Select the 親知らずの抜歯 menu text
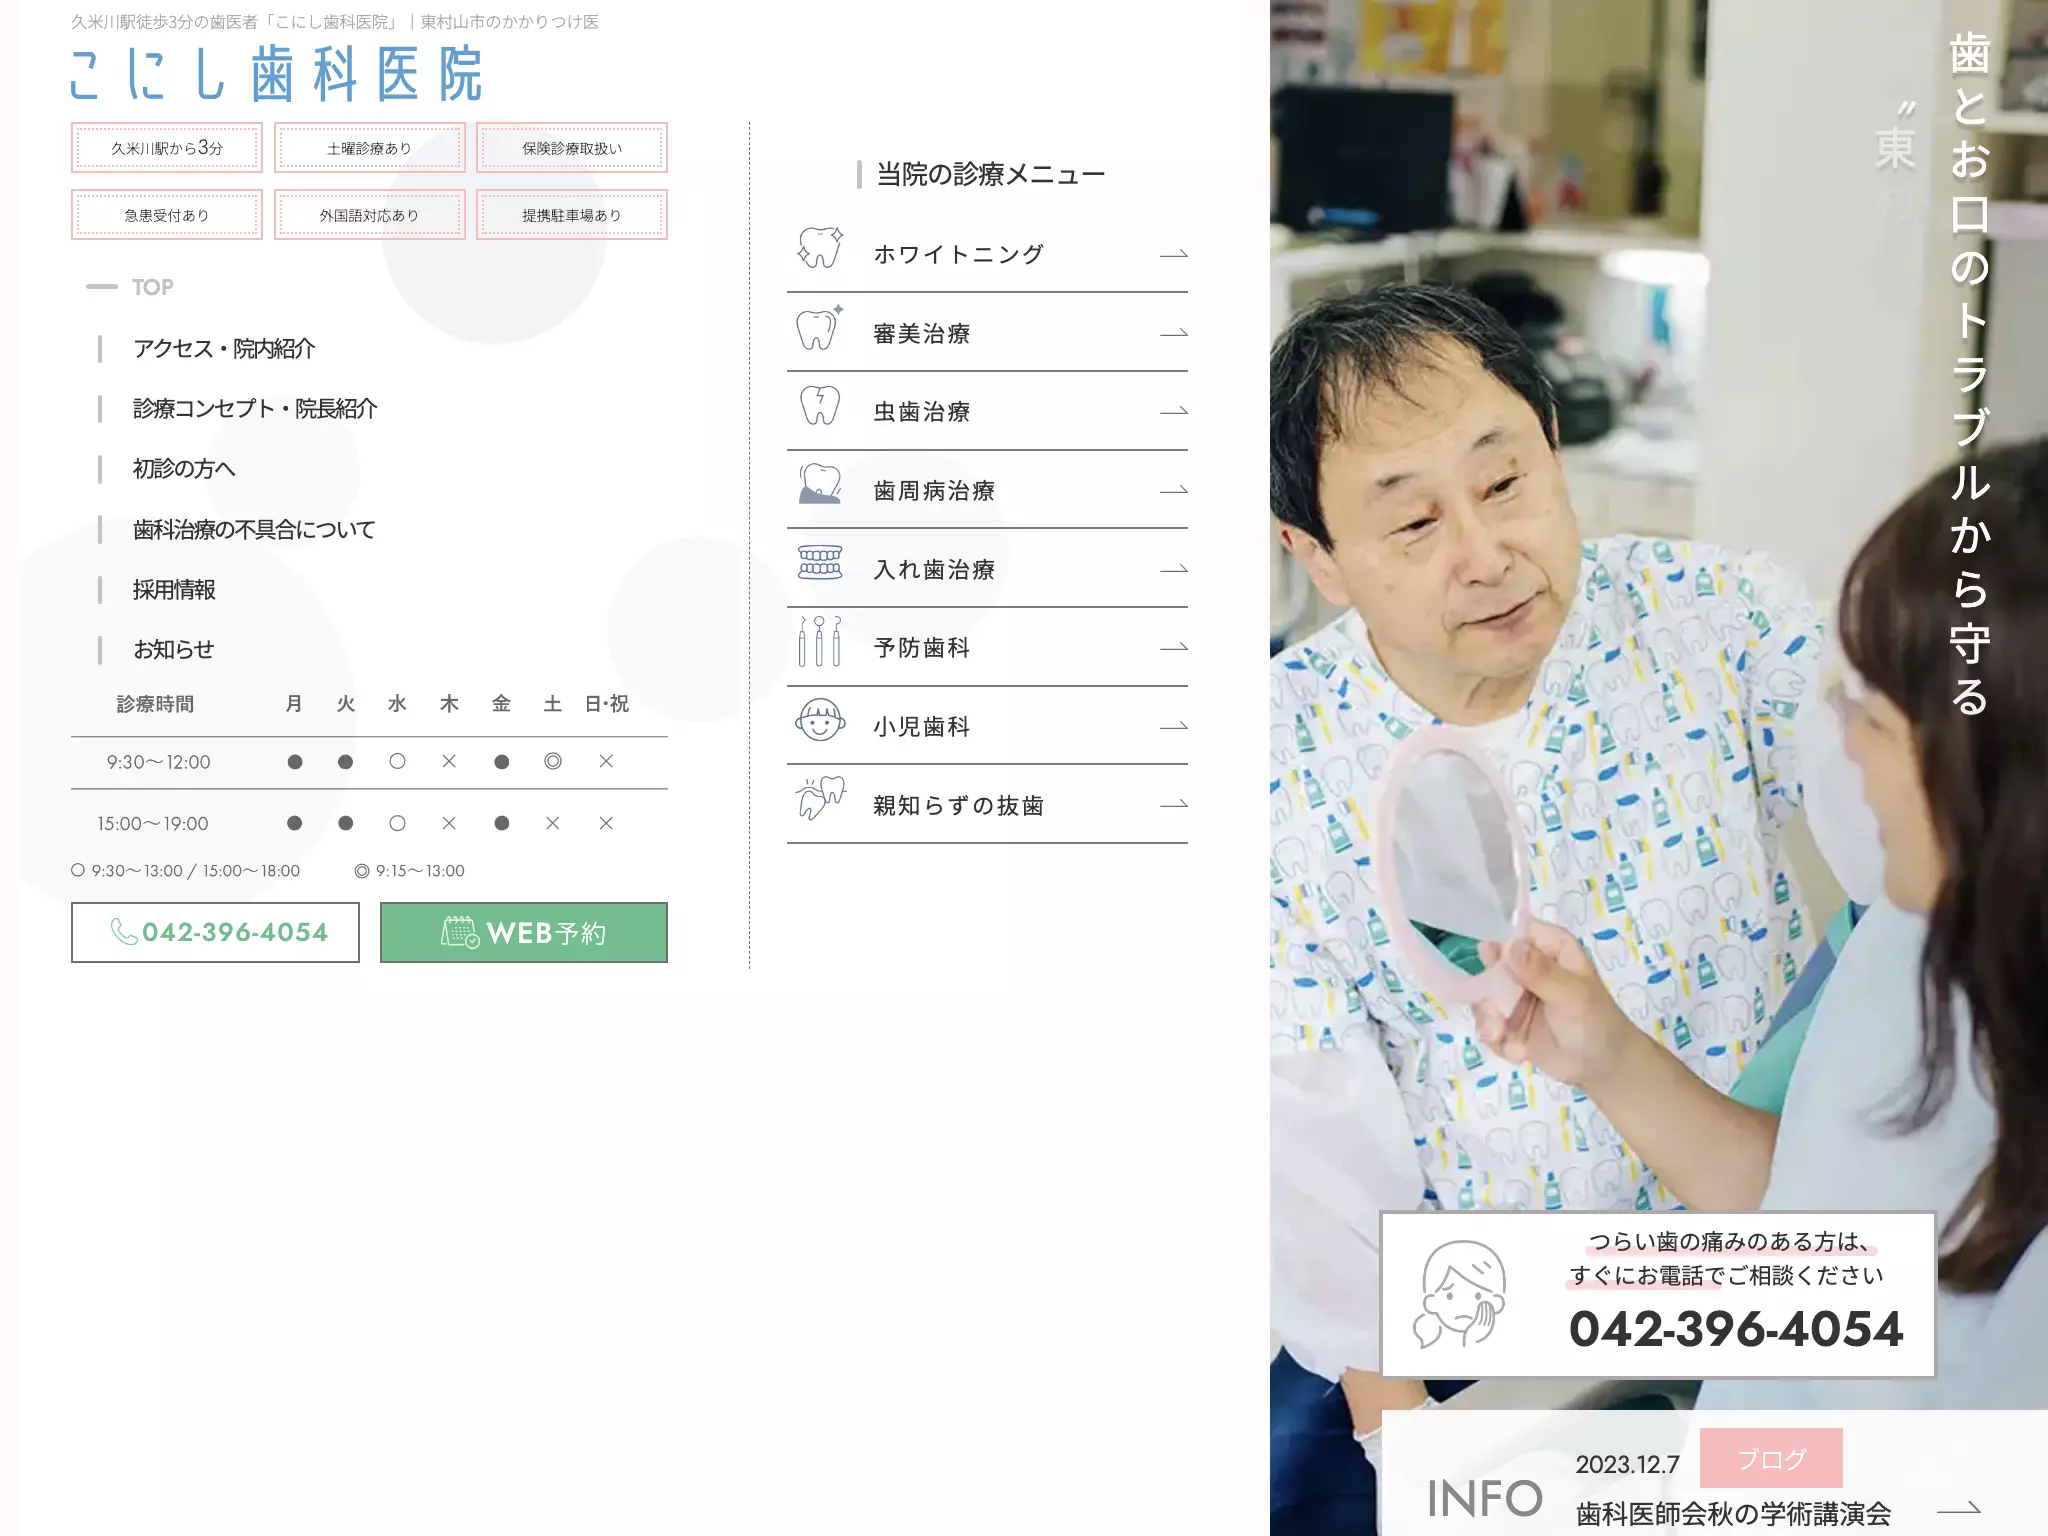Viewport: 2048px width, 1536px height. [x=958, y=805]
